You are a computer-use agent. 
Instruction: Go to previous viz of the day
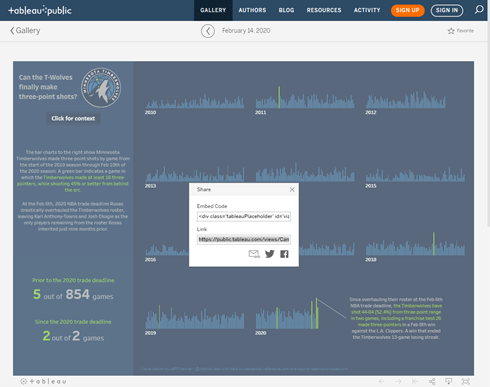click(208, 31)
